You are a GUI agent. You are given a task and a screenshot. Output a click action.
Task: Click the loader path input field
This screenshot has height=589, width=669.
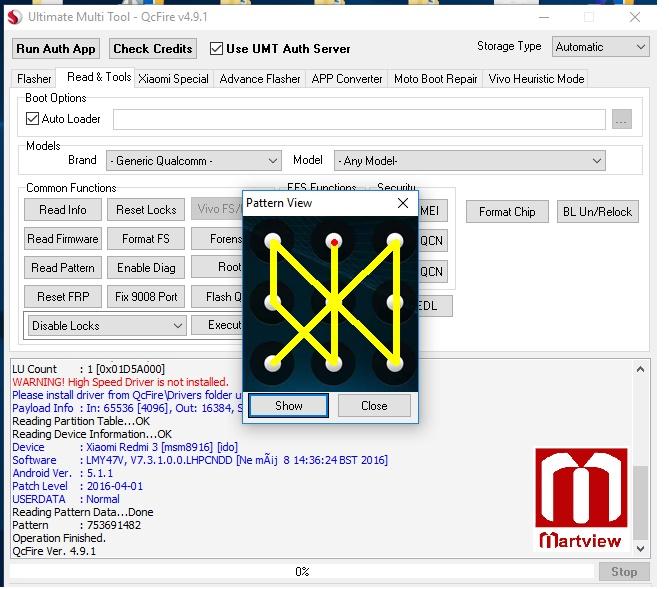coord(359,119)
